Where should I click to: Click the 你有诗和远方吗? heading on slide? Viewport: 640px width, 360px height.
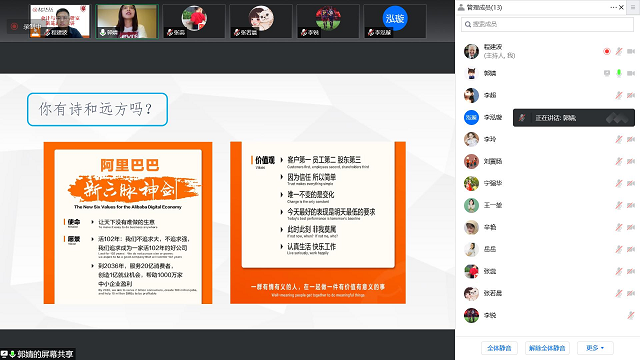tap(97, 109)
